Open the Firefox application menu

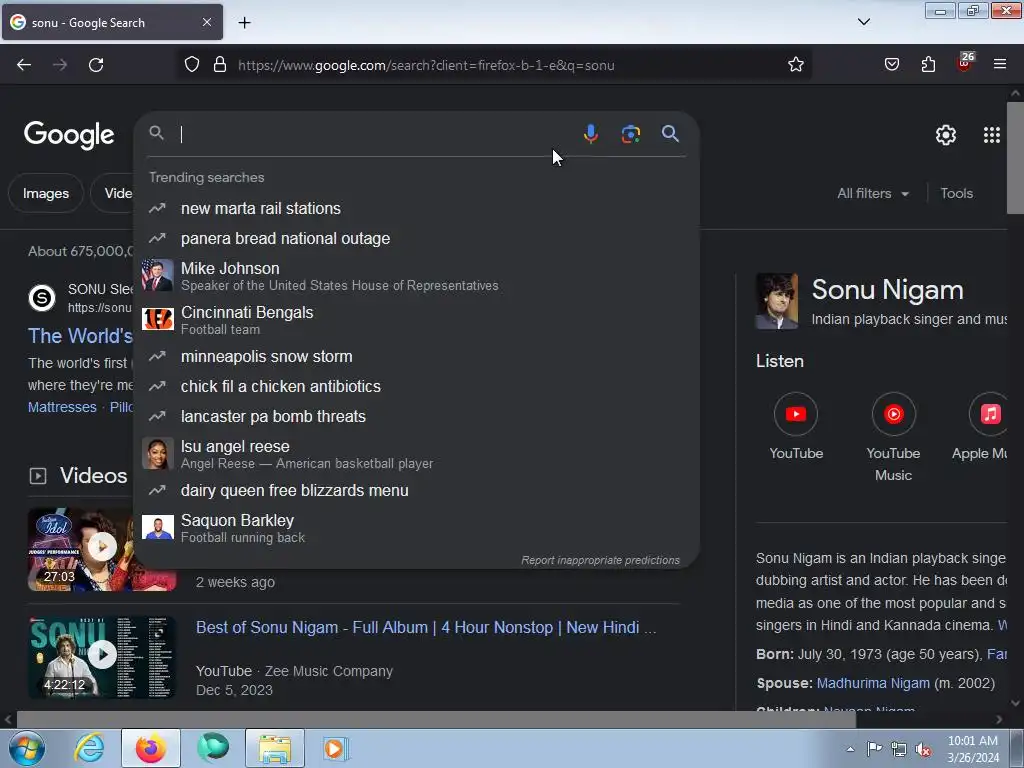tap(999, 65)
